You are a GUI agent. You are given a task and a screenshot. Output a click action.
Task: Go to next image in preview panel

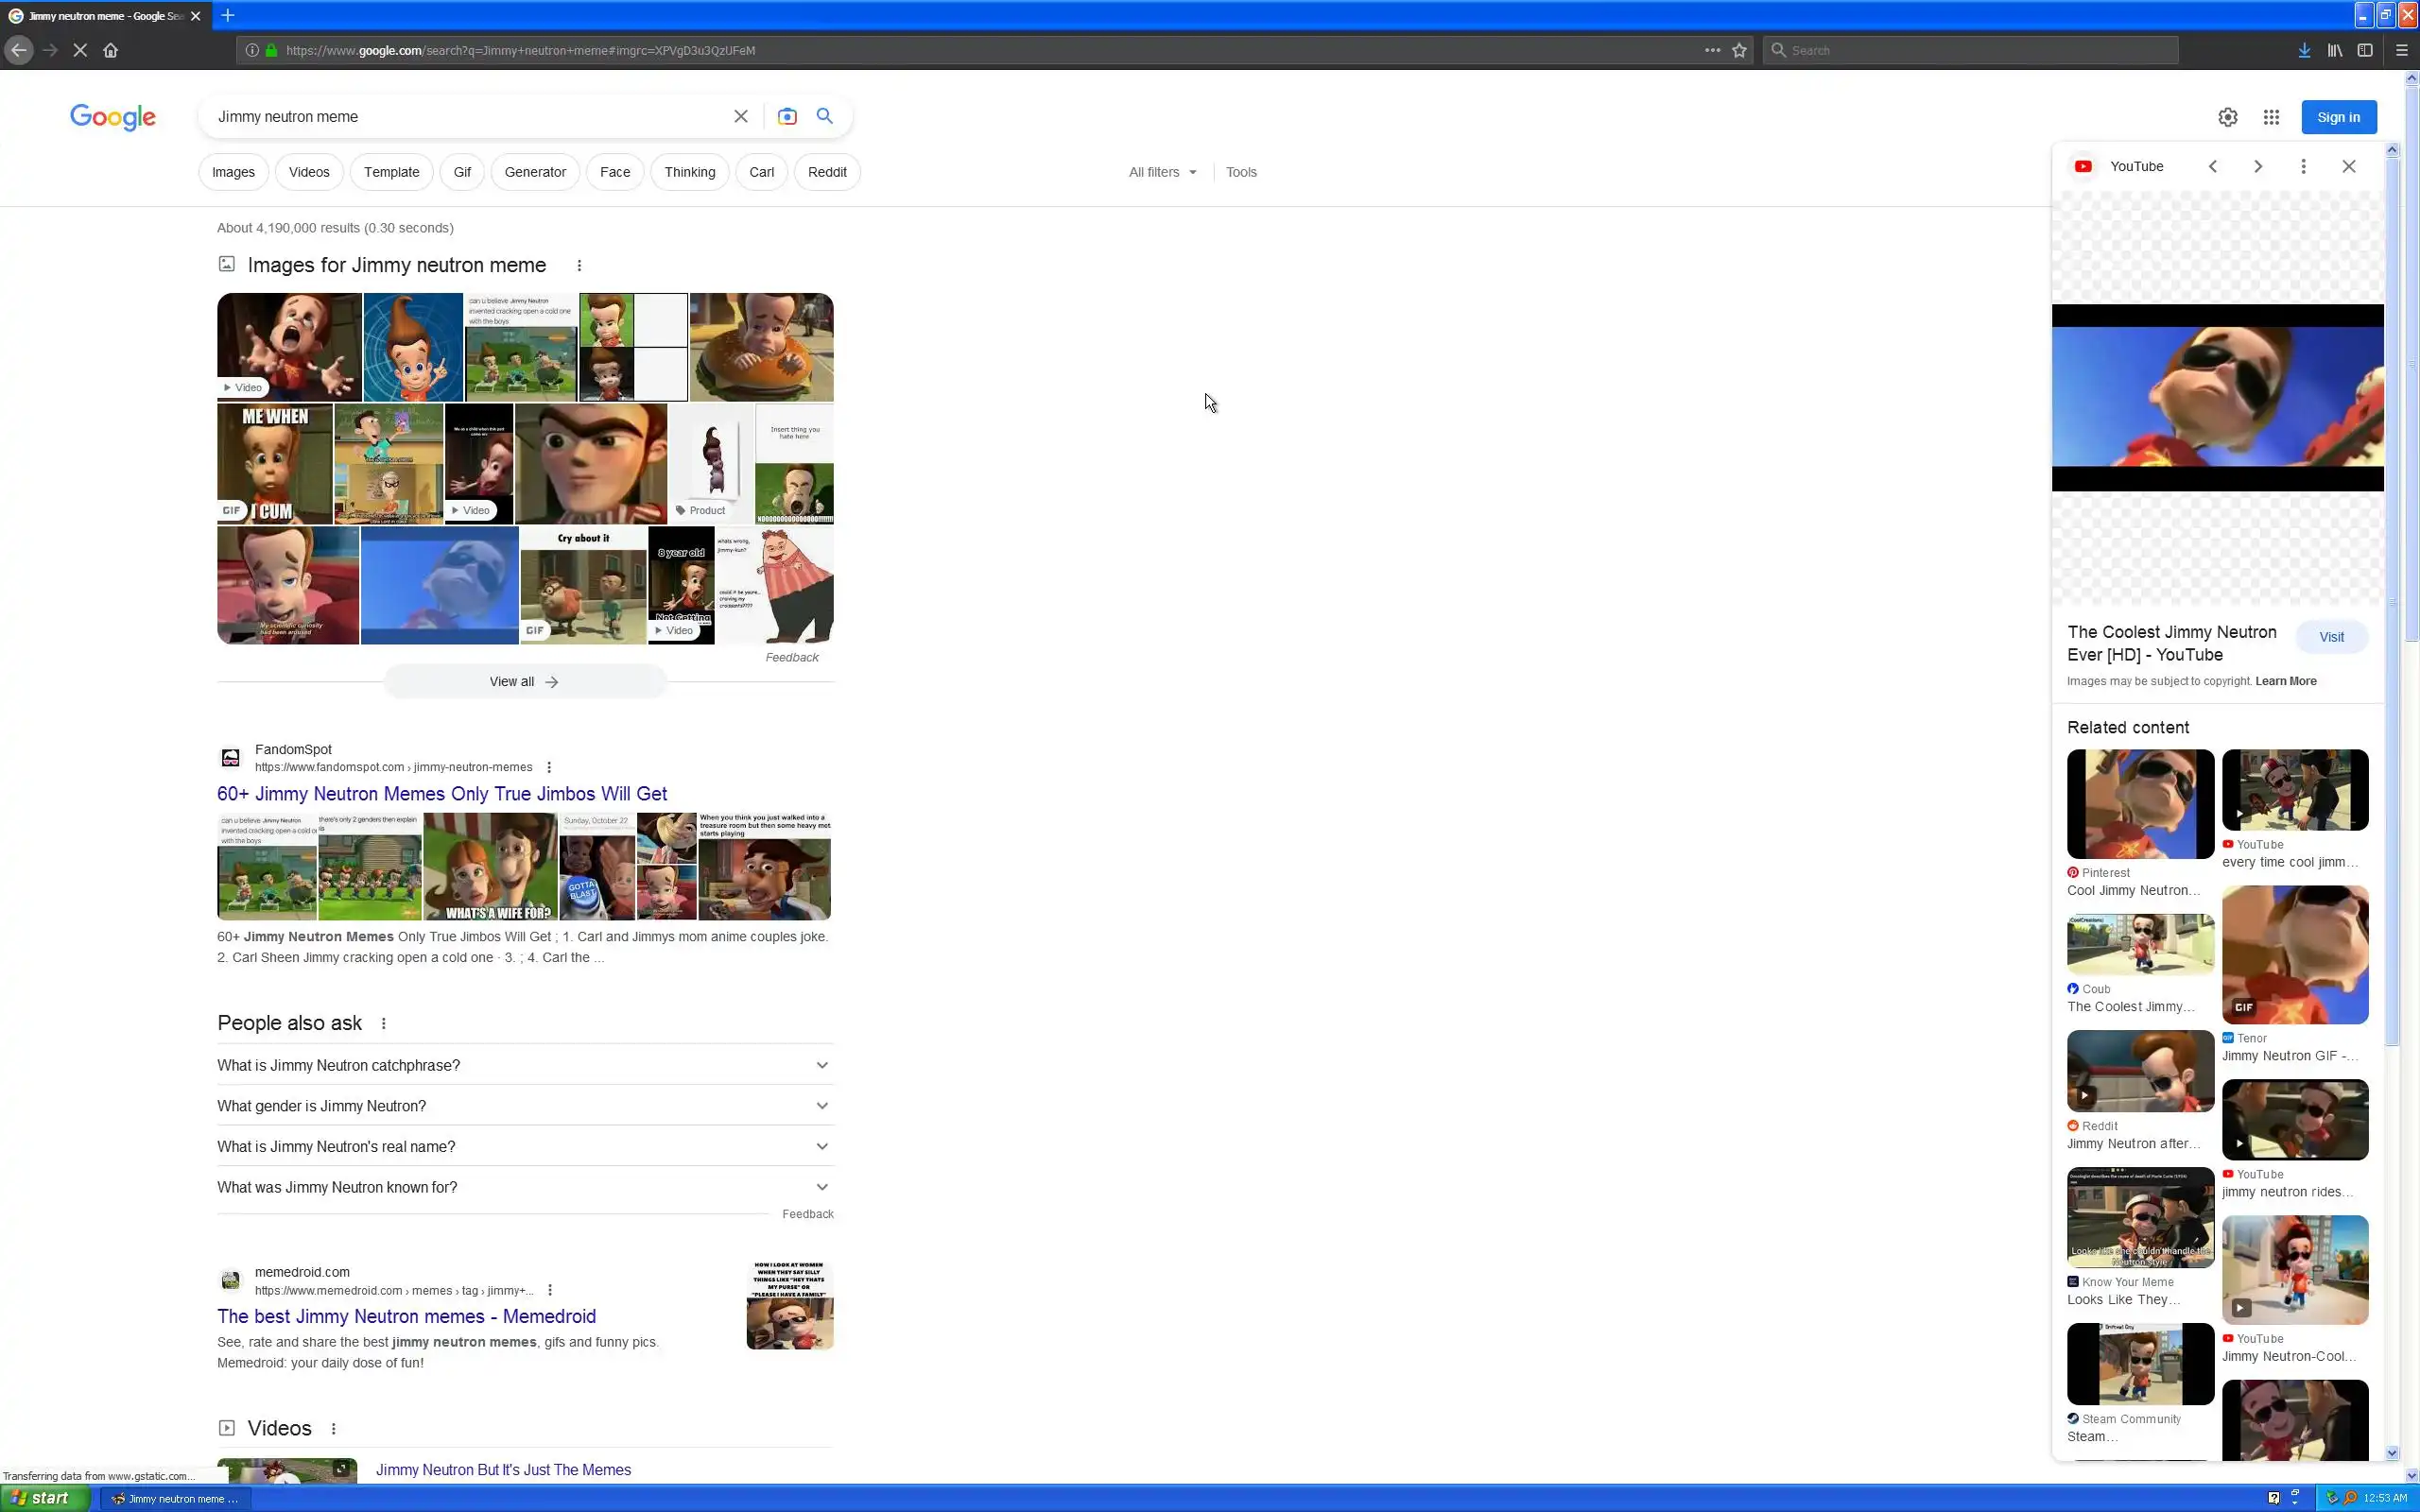[2257, 167]
